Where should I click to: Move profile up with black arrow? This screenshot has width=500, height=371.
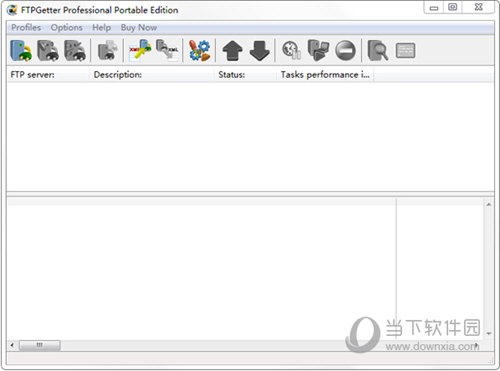[232, 51]
